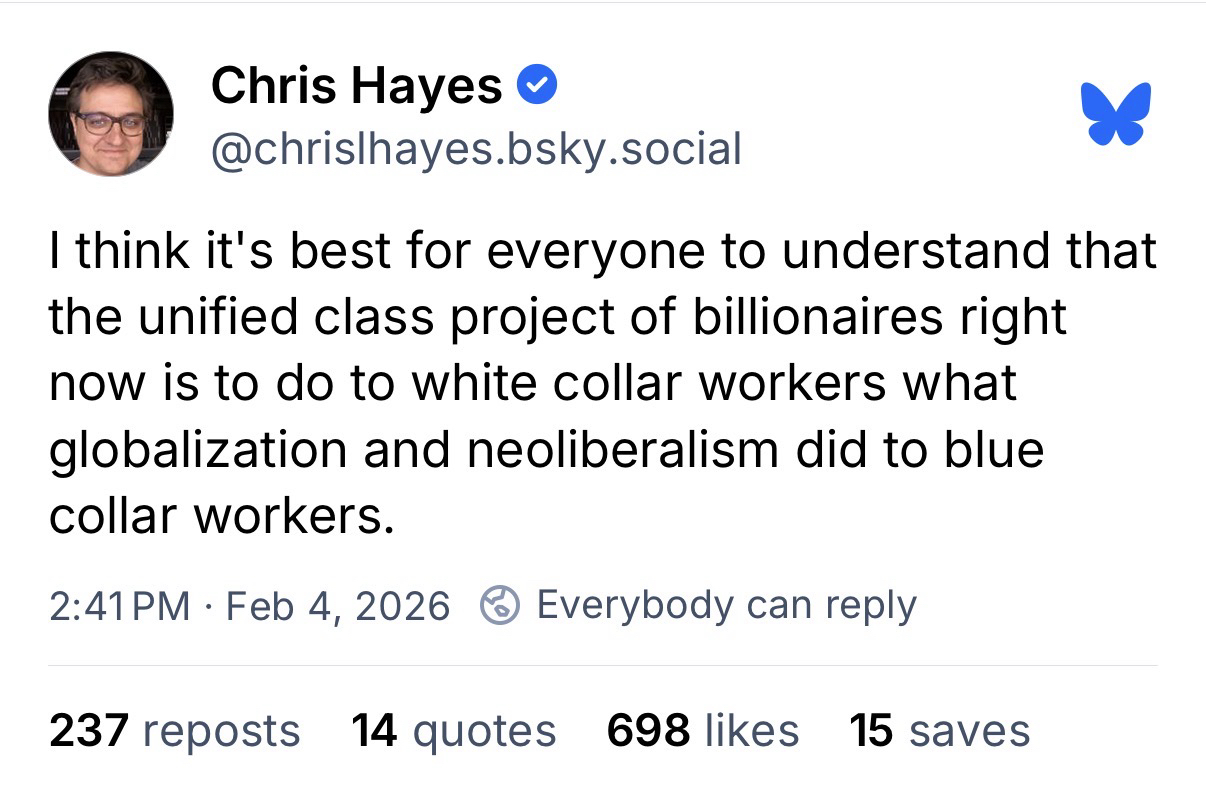
Task: Click the Feb 4, 2026 date
Action: click(338, 605)
